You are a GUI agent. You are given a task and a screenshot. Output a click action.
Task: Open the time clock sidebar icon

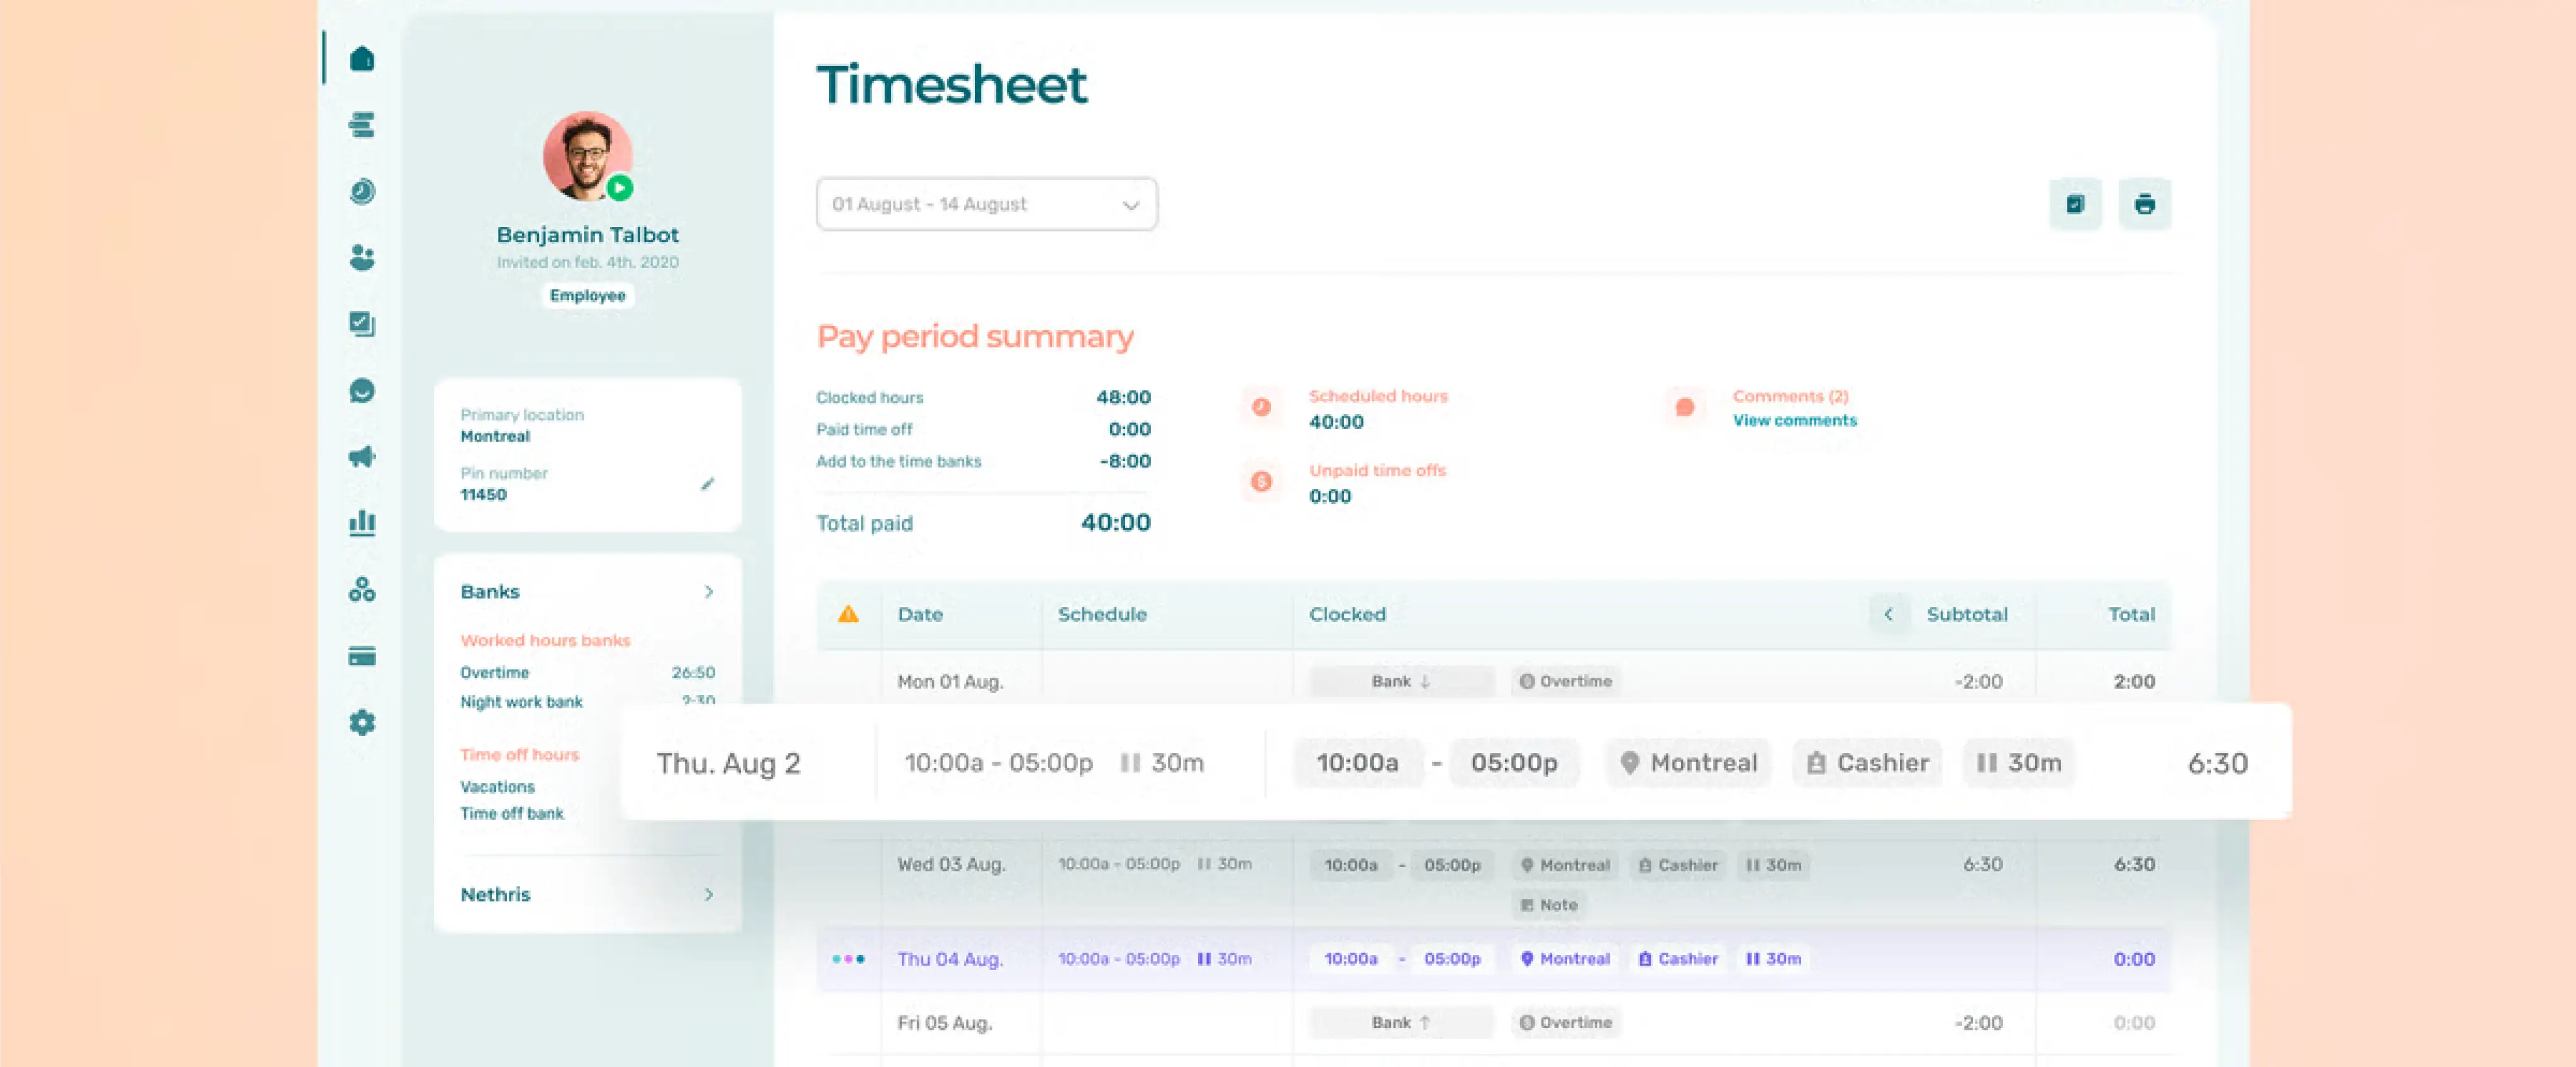[x=362, y=191]
